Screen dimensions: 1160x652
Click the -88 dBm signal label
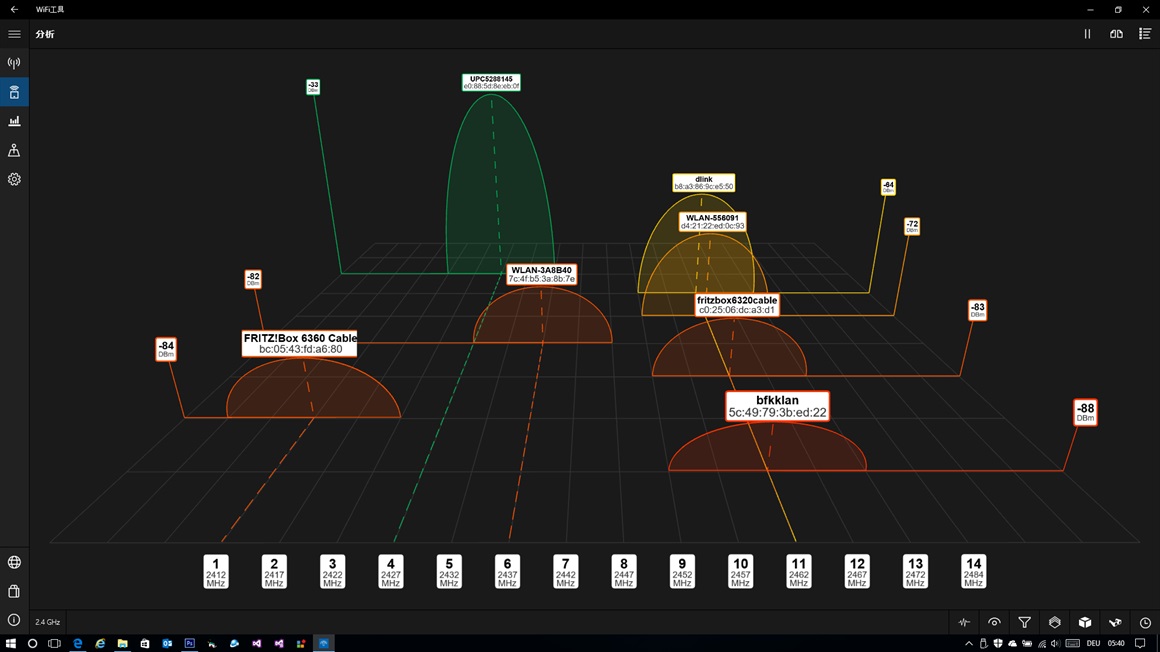1085,411
